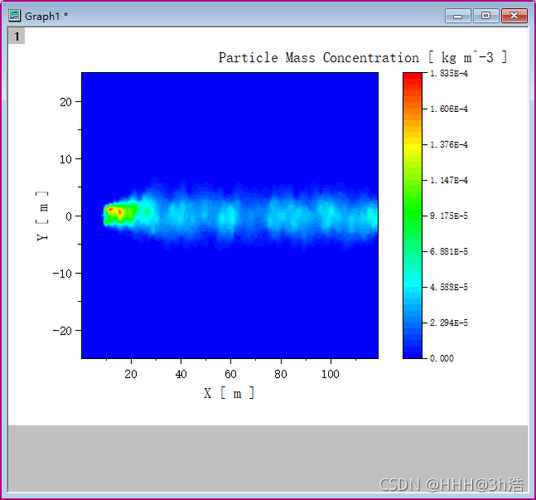Click the X [ m ] axis title
This screenshot has width=536, height=500.
[229, 393]
